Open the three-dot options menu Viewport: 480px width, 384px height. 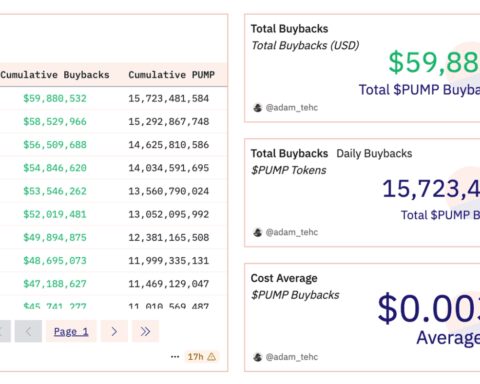click(175, 357)
